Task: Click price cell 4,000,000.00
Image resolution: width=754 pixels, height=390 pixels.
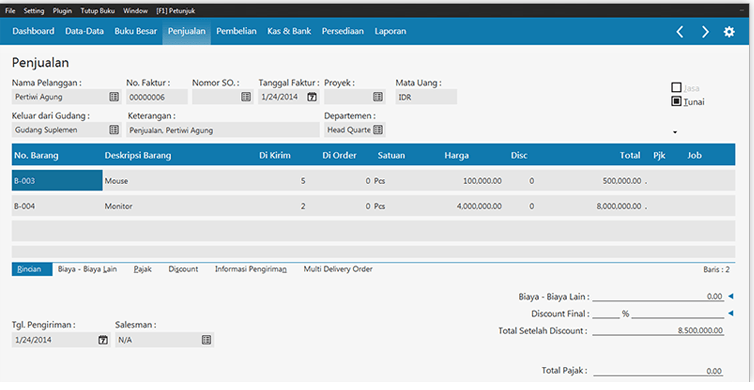Action: 479,206
